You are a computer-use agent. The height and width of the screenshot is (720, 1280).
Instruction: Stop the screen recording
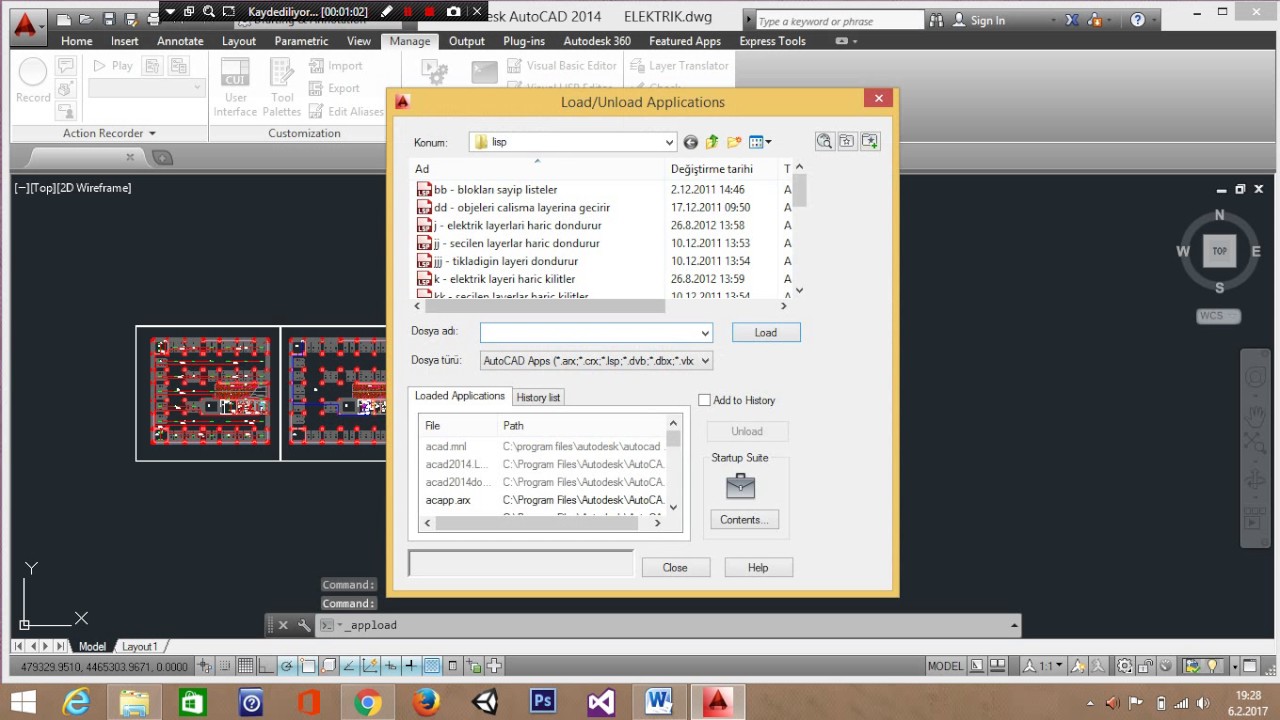(429, 12)
